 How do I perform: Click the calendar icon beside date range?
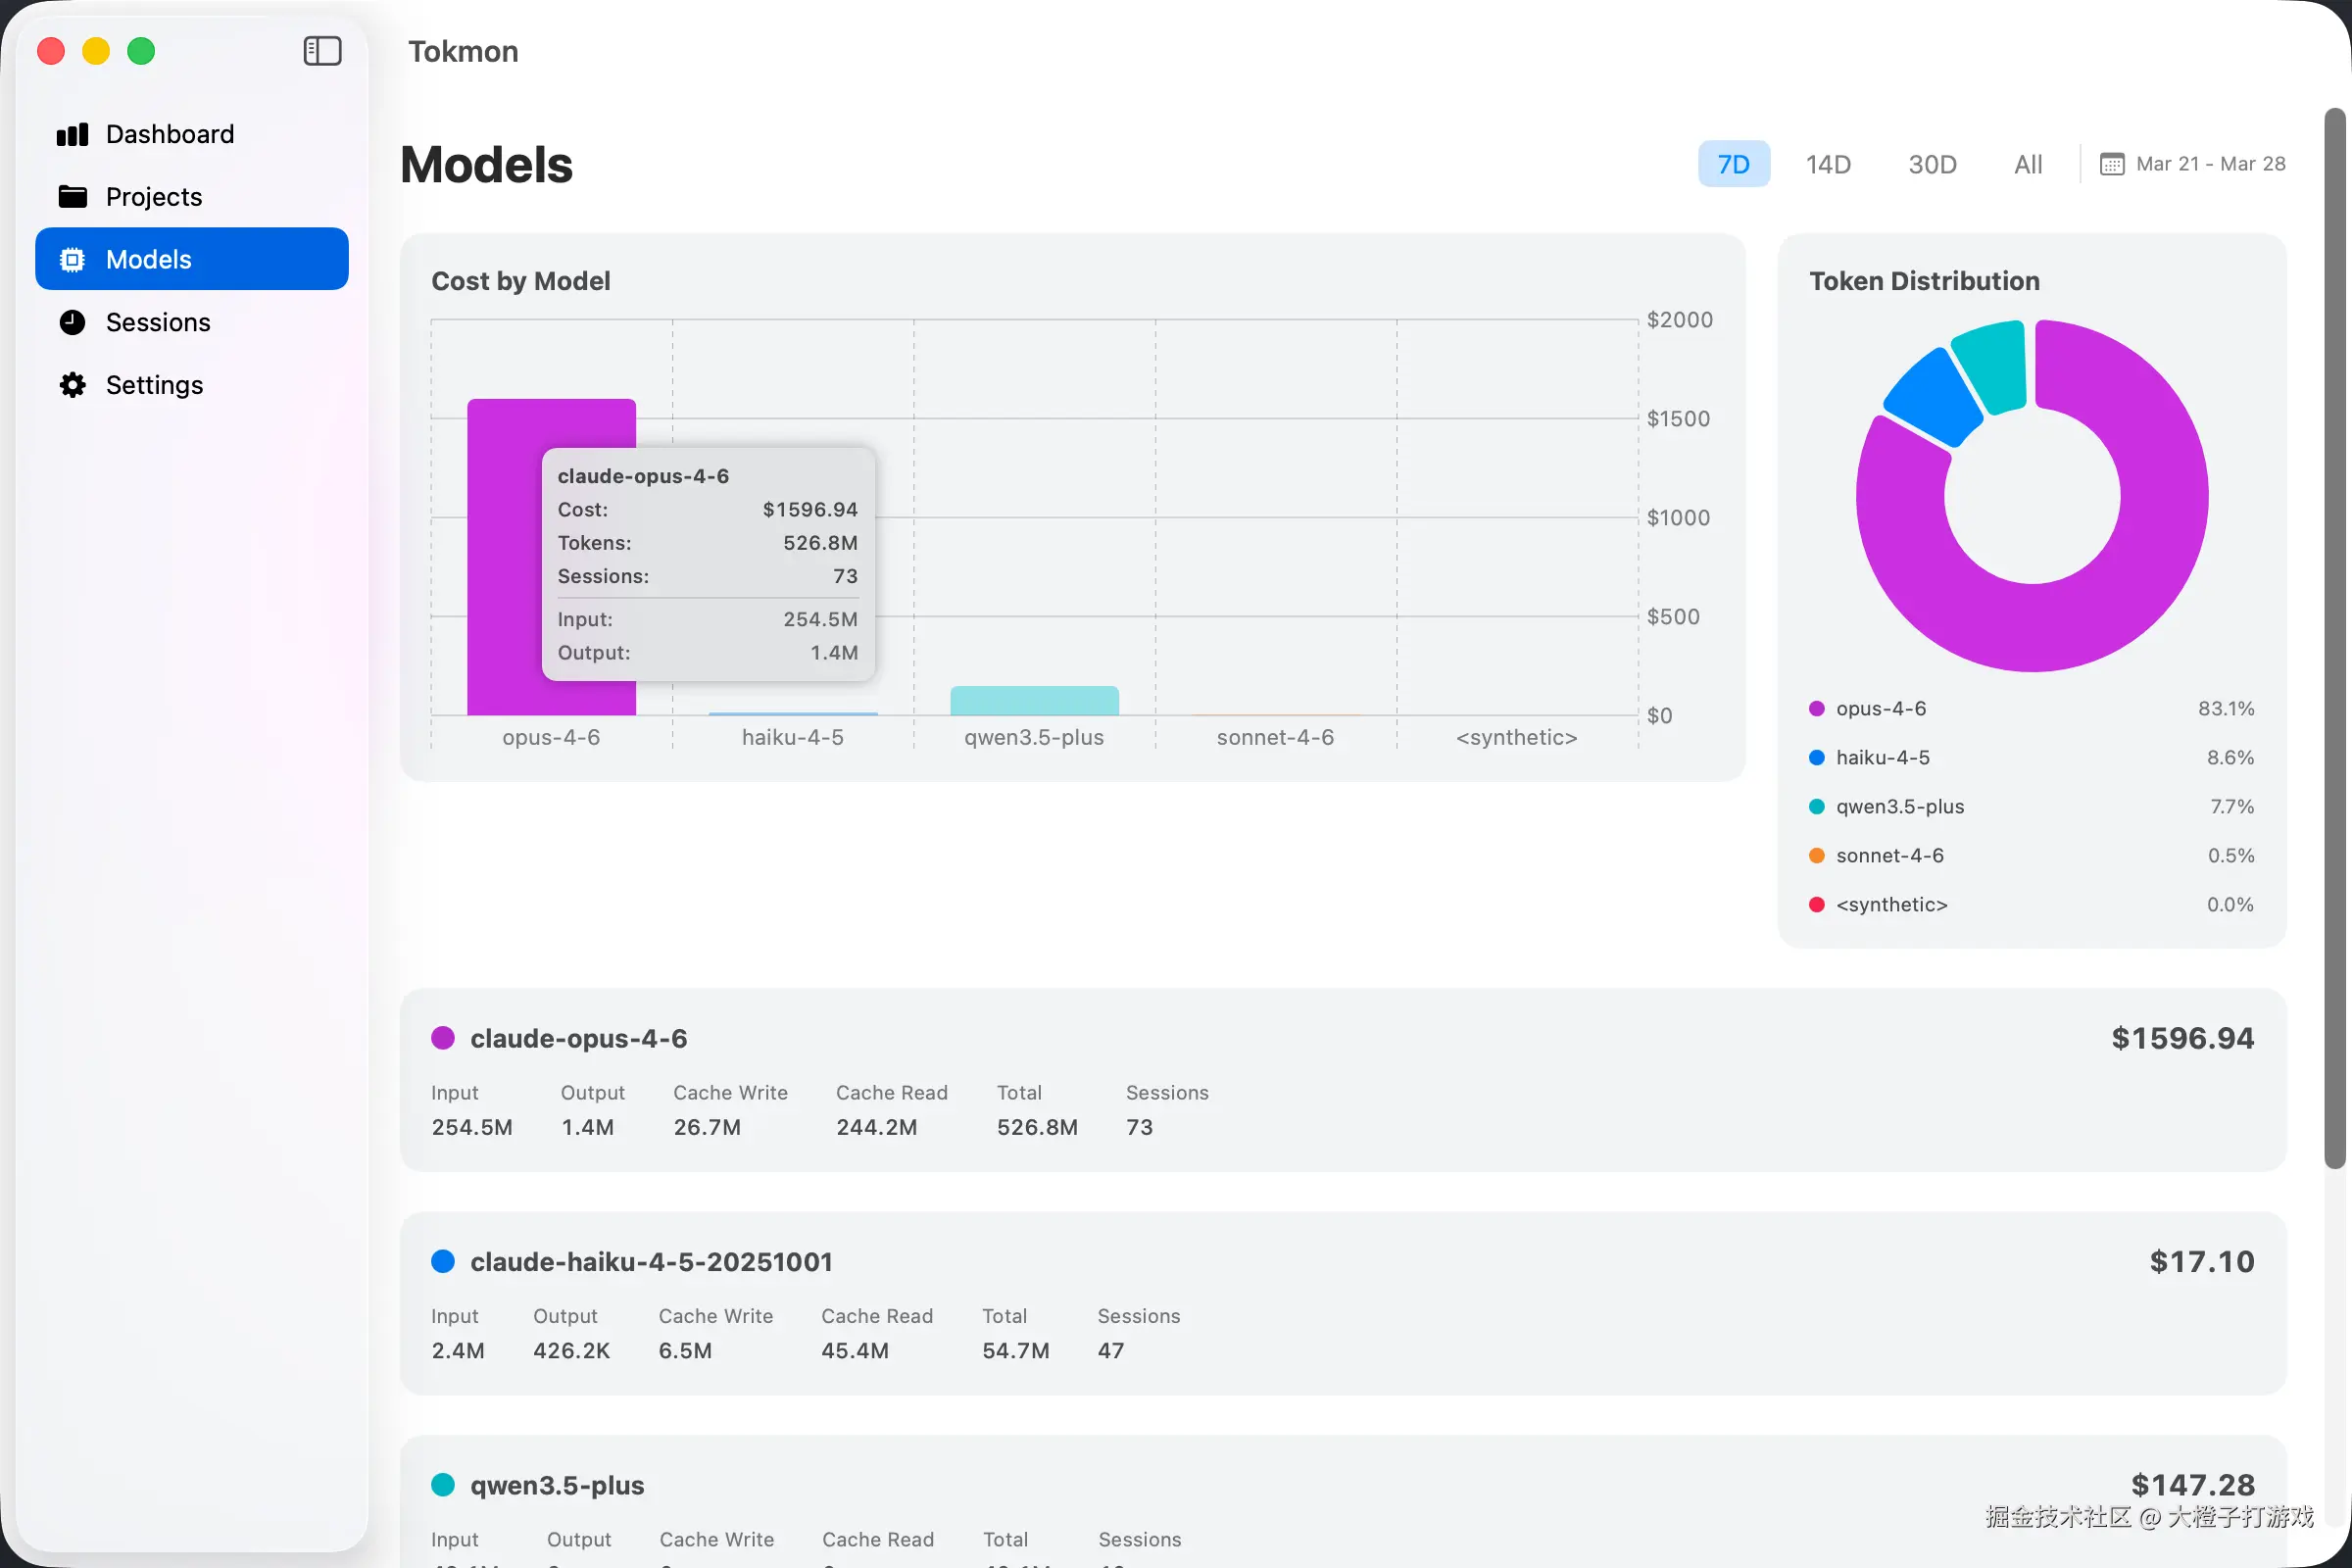[x=2111, y=164]
